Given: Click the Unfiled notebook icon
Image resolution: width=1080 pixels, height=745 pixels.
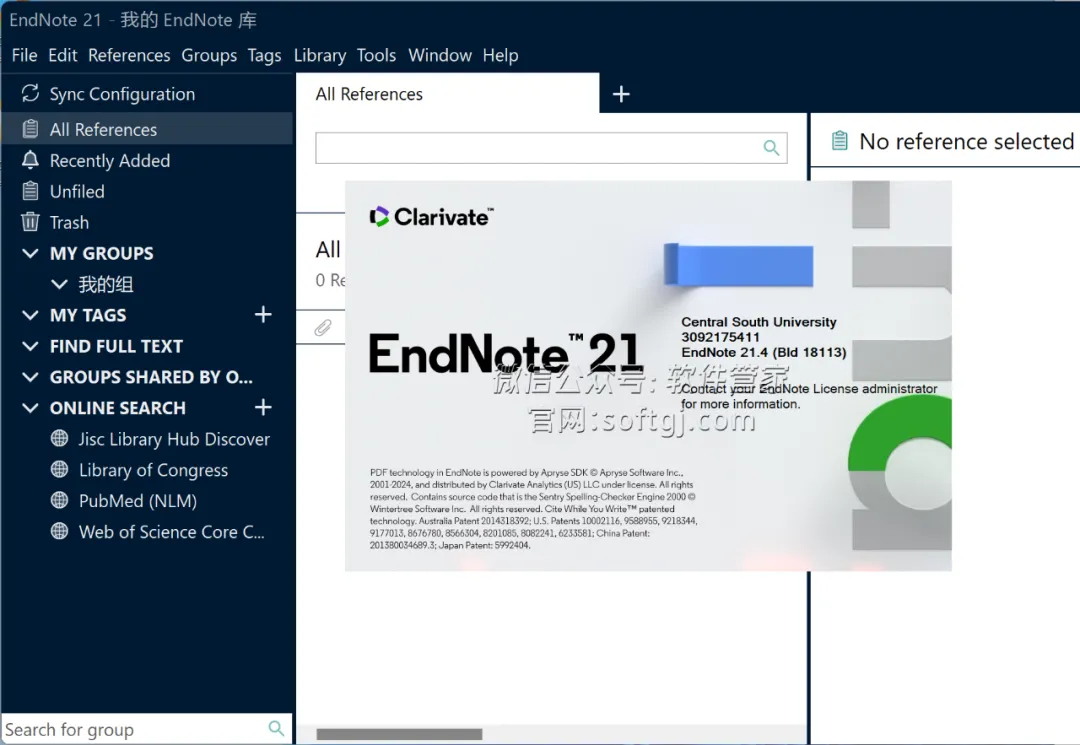Looking at the screenshot, I should coord(31,191).
